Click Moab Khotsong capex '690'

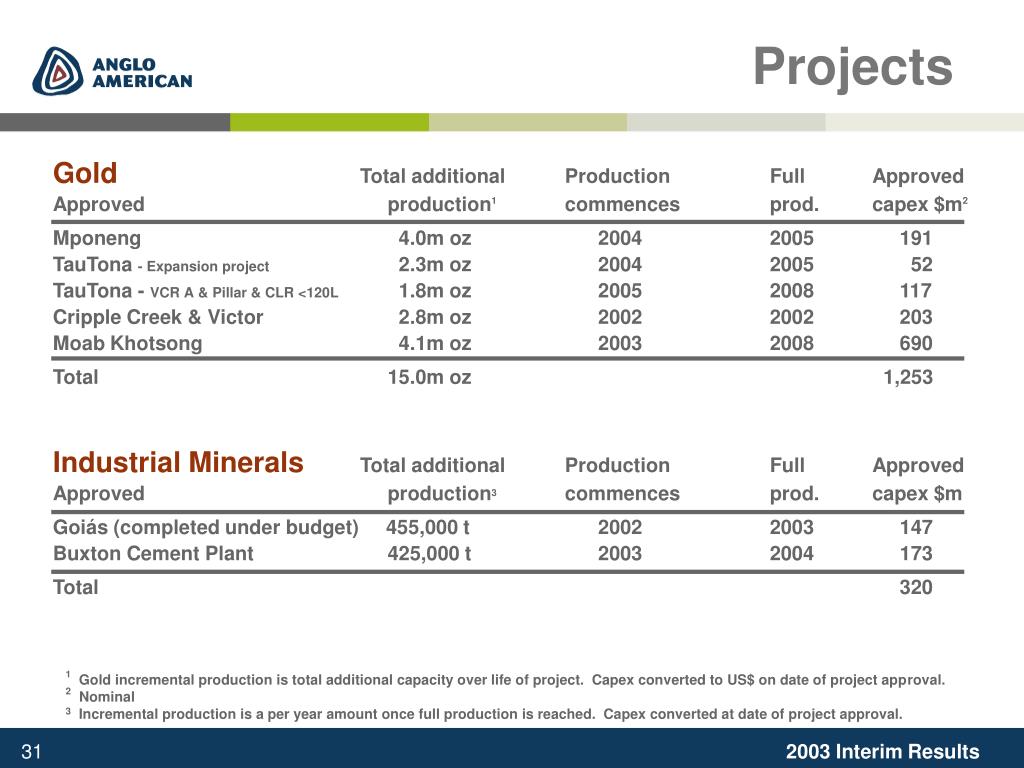(x=916, y=343)
